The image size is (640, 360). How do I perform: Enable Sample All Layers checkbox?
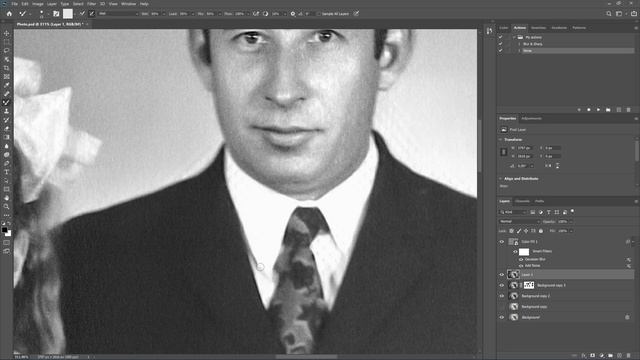click(x=319, y=14)
